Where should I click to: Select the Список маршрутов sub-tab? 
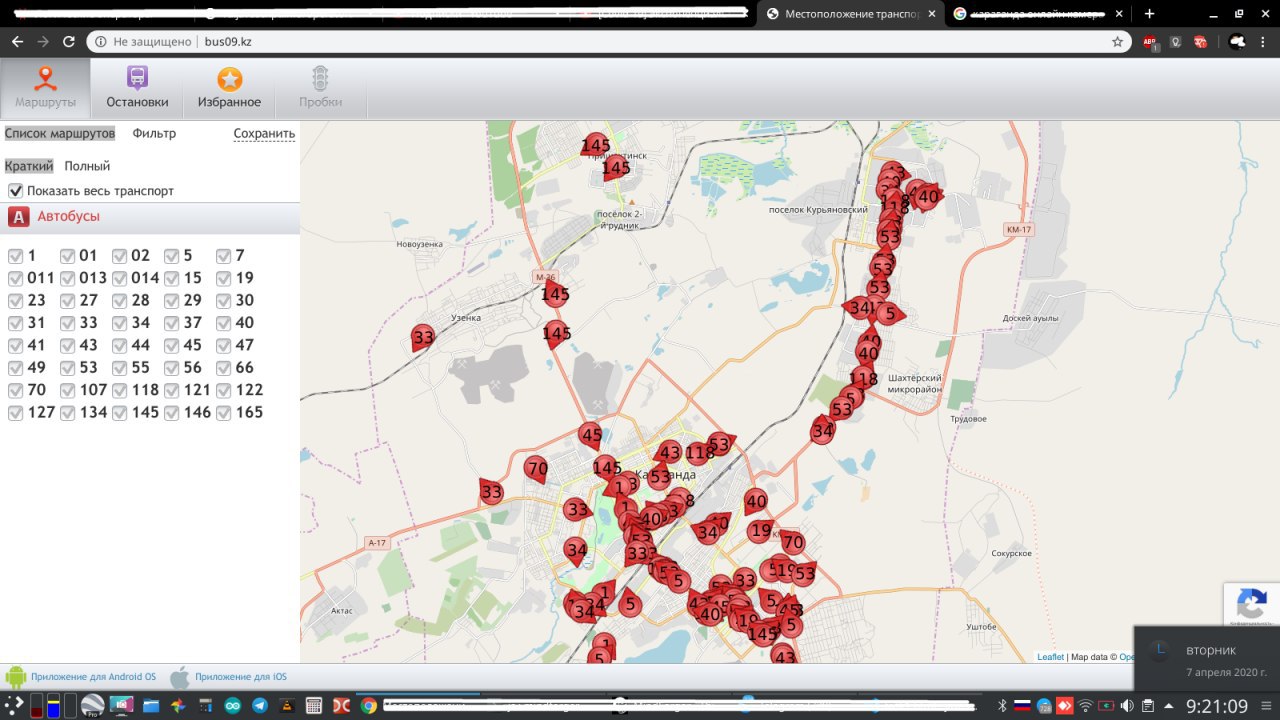(x=60, y=133)
